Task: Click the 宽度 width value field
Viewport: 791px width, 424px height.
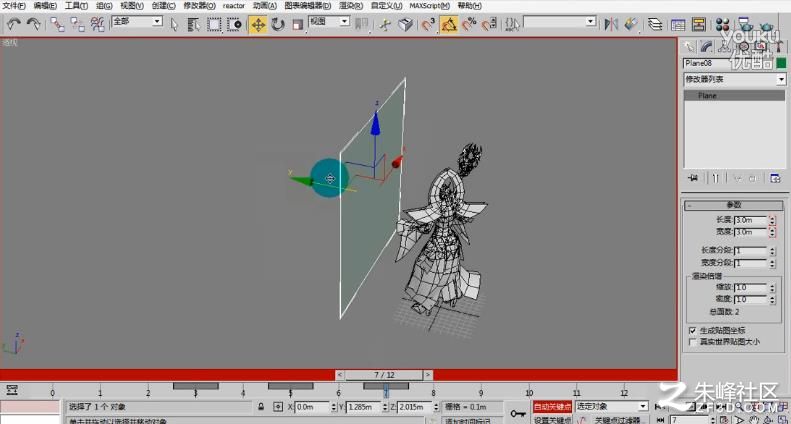Action: tap(751, 232)
